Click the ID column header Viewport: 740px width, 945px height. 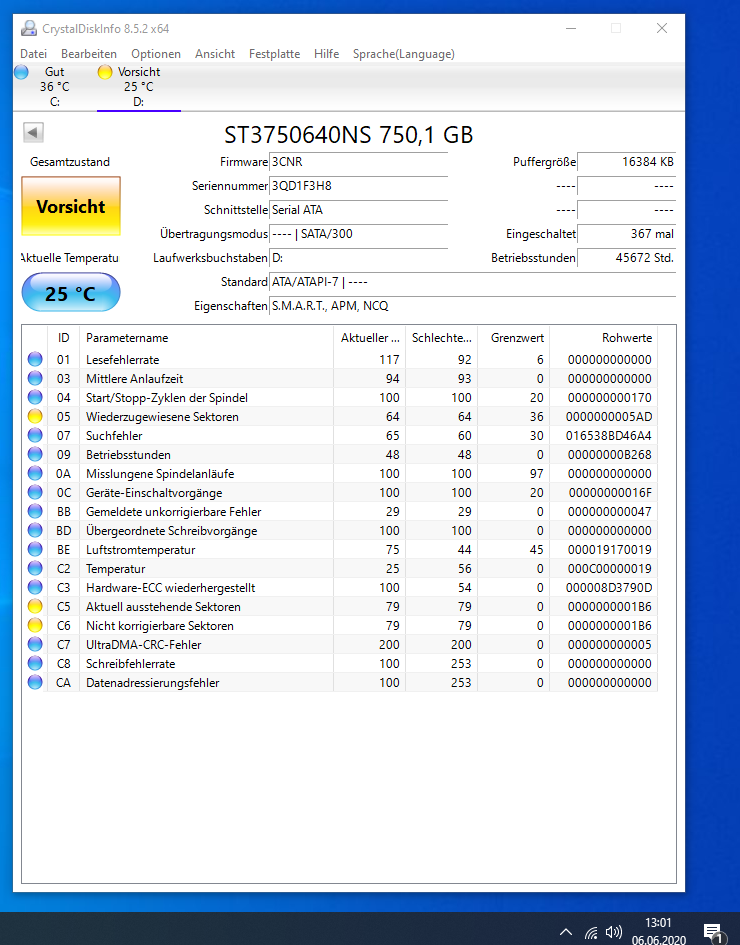tap(63, 338)
